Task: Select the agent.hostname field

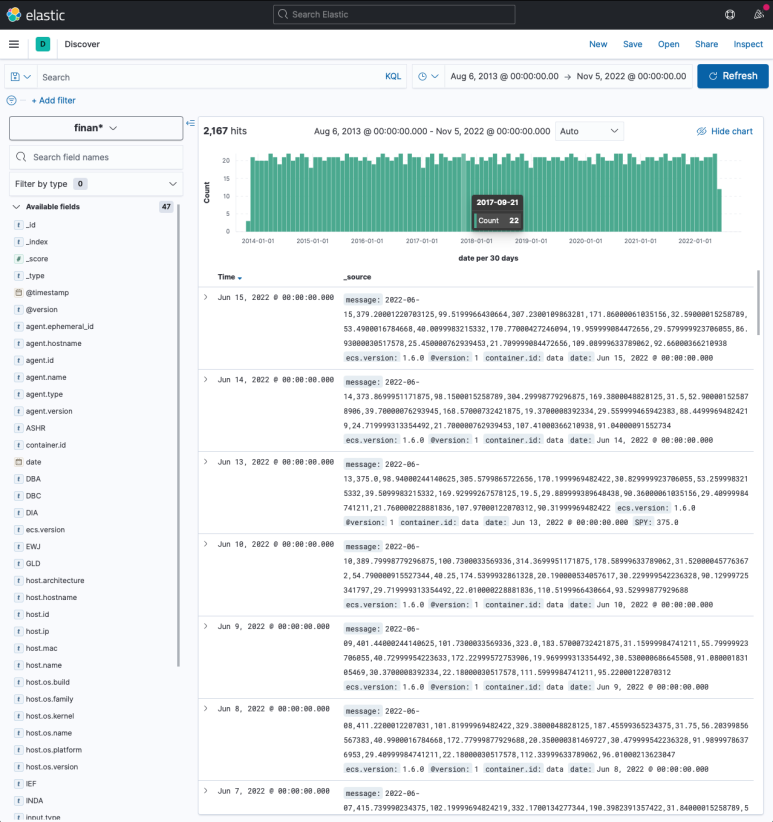Action: [x=53, y=343]
